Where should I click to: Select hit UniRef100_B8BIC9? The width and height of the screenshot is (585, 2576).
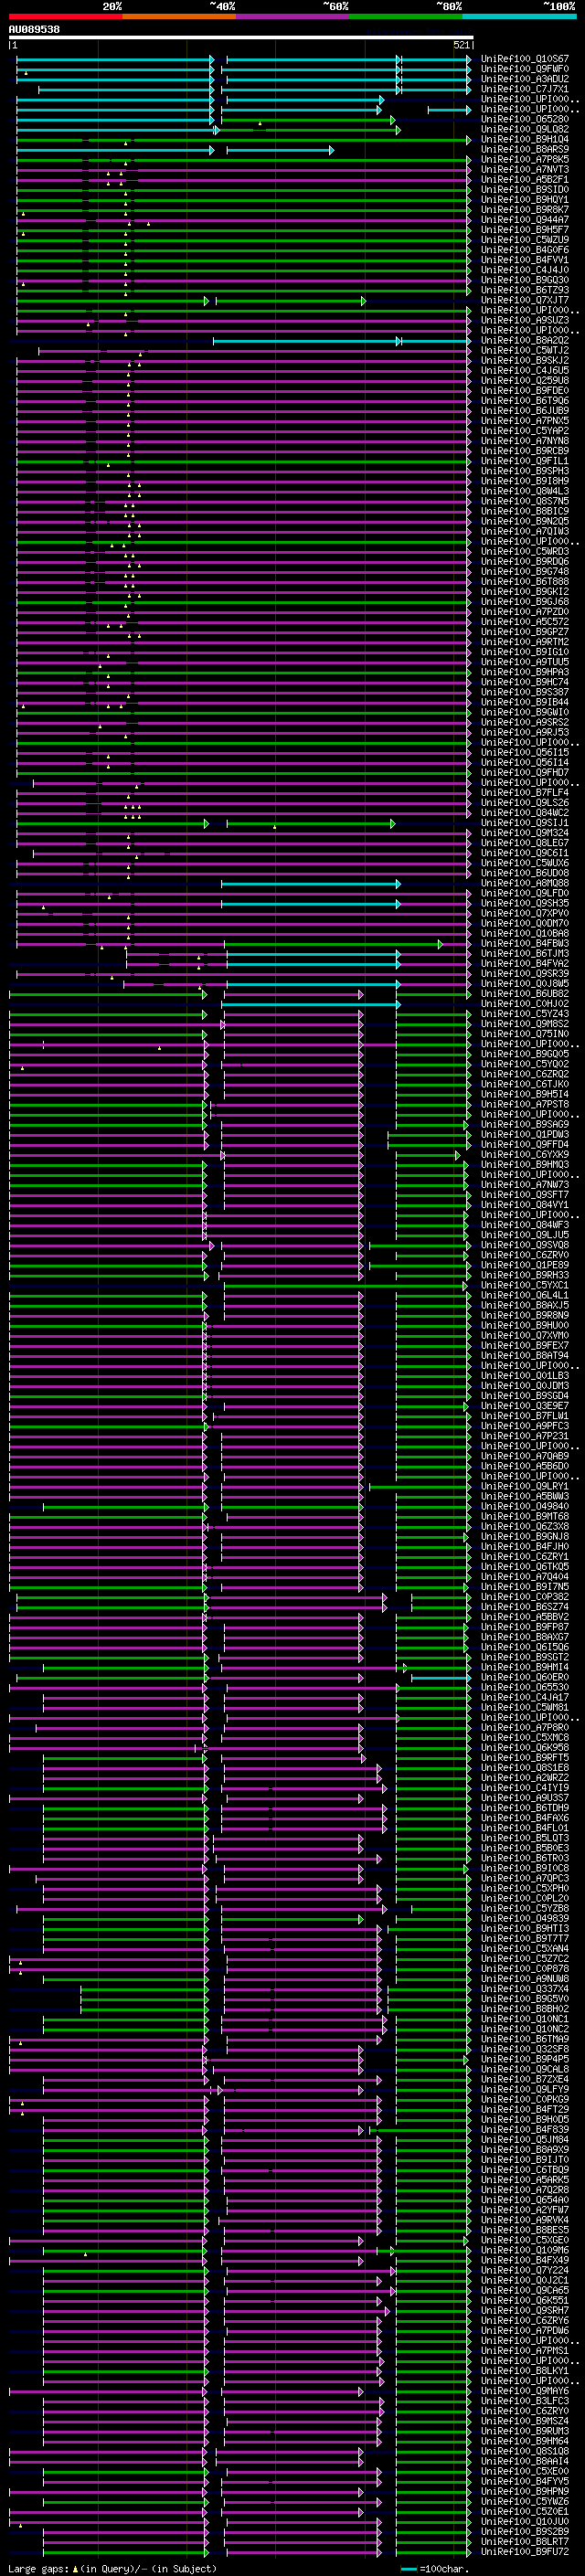[525, 511]
